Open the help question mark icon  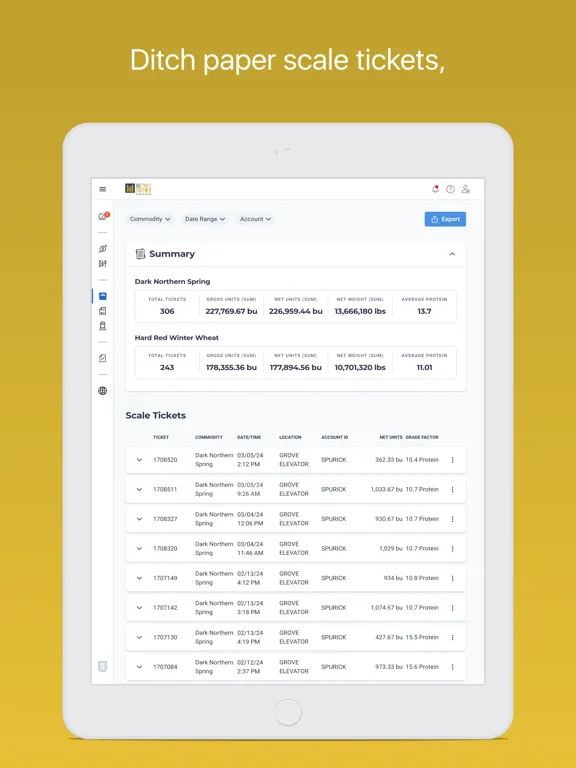click(450, 189)
